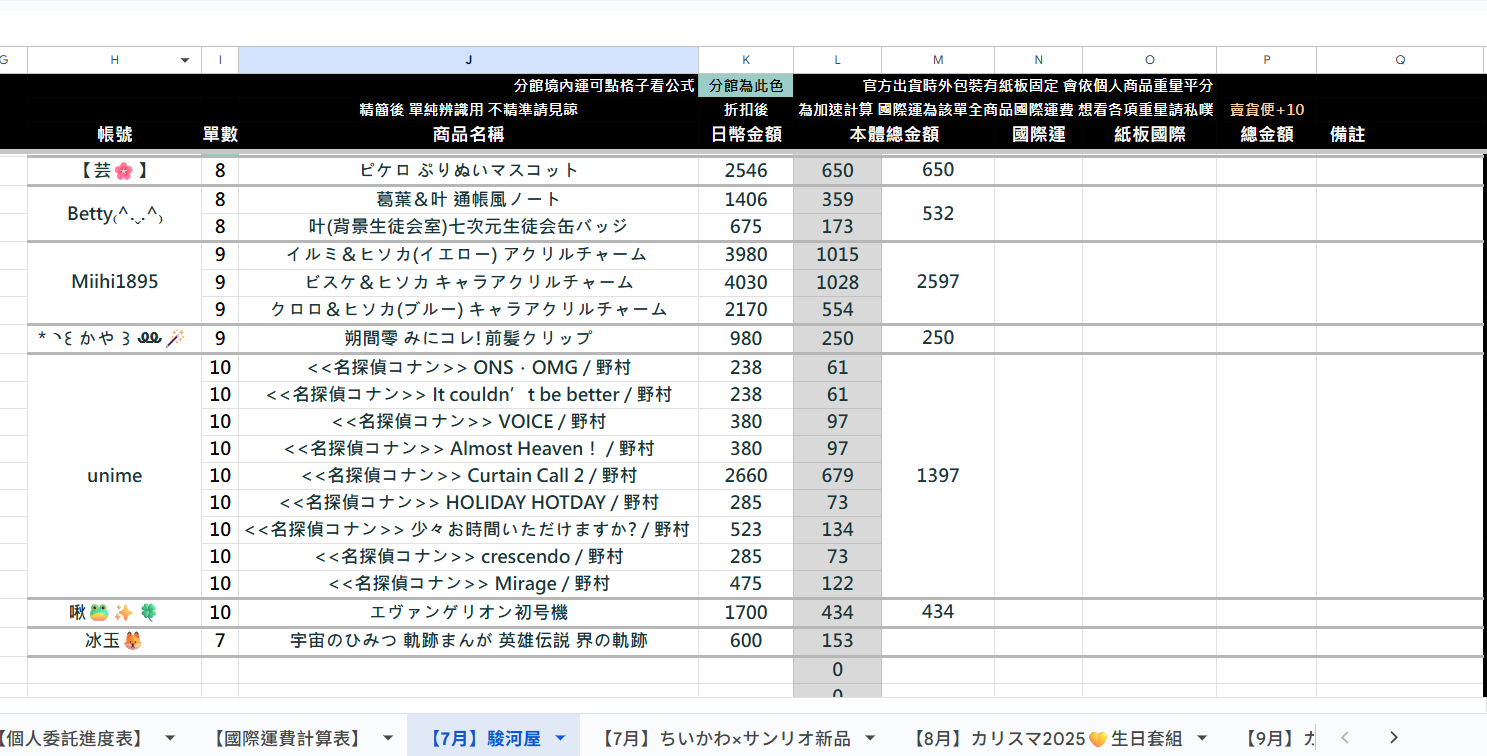The image size is (1487, 756).
Task: Select cell 叶(背景生徒会室)七次元生徒会缶バッジ
Action: pyautogui.click(x=468, y=227)
